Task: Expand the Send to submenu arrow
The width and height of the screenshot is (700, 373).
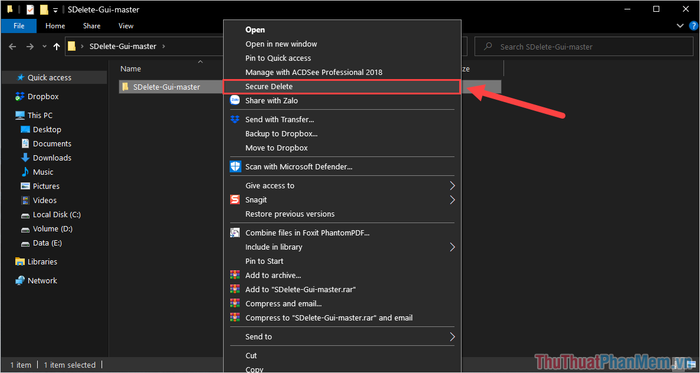Action: (x=452, y=336)
